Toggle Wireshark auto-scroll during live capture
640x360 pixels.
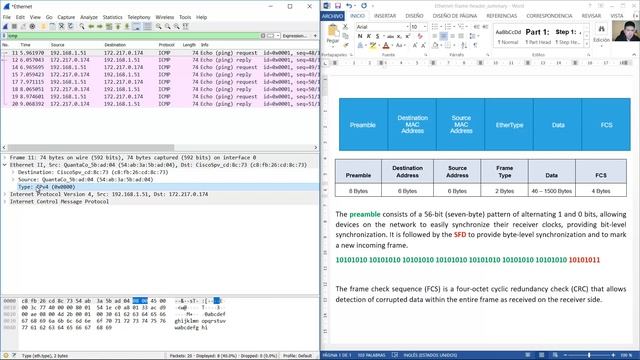pyautogui.click(x=136, y=26)
